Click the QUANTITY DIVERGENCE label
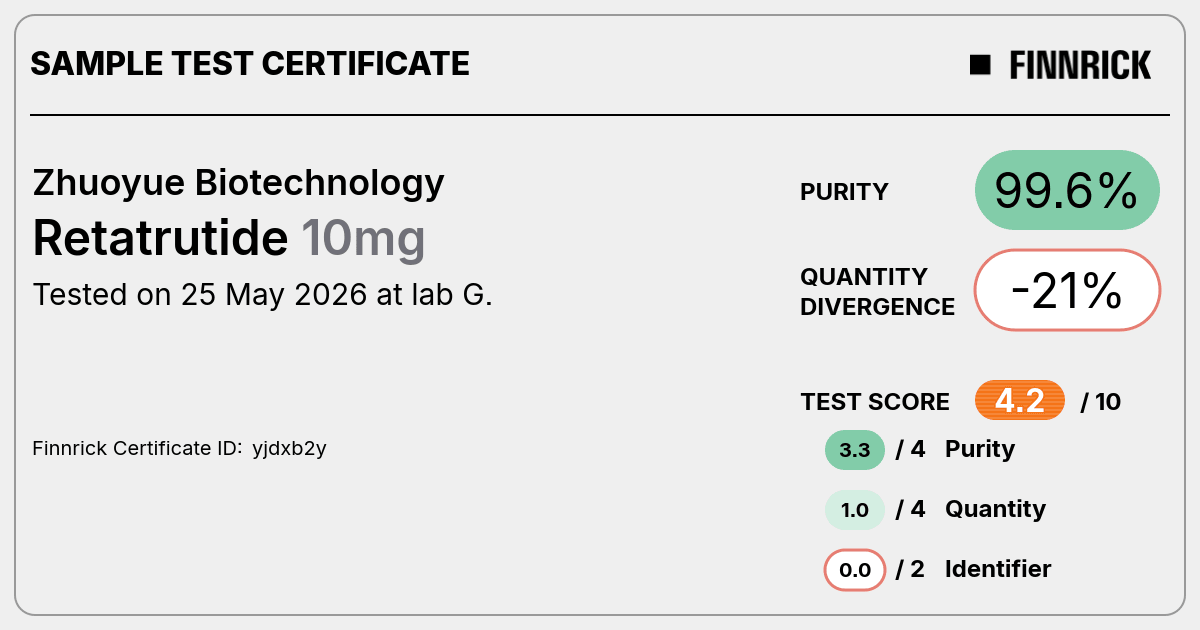Screen dimensions: 1200x630 point(877,291)
